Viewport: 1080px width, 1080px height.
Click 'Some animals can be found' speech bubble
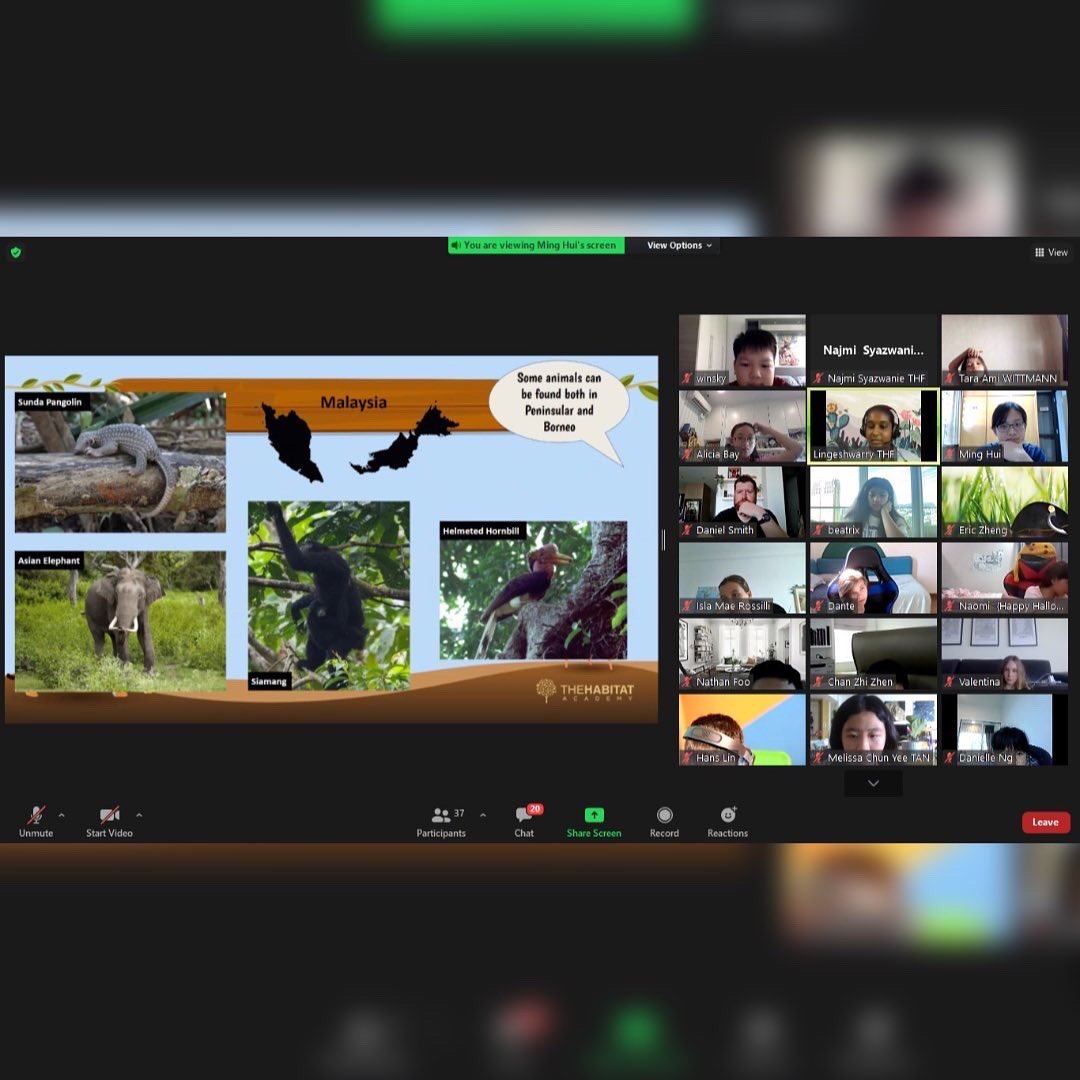pos(559,411)
